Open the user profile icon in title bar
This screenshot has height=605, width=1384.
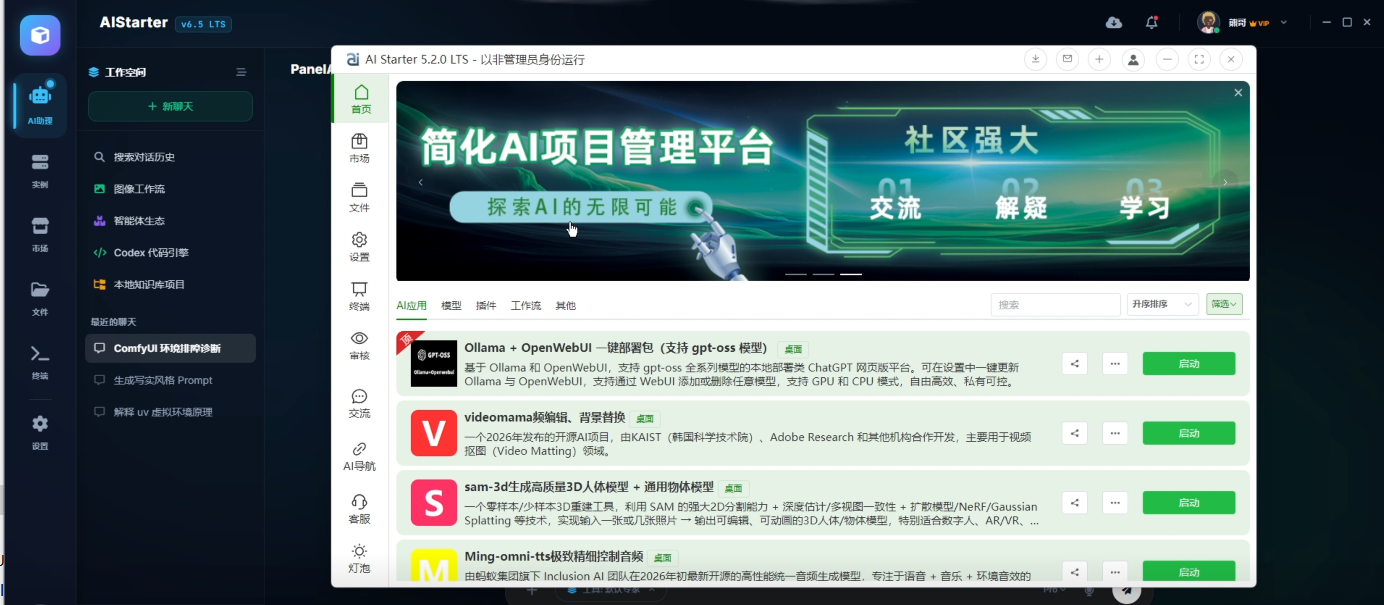(1133, 59)
